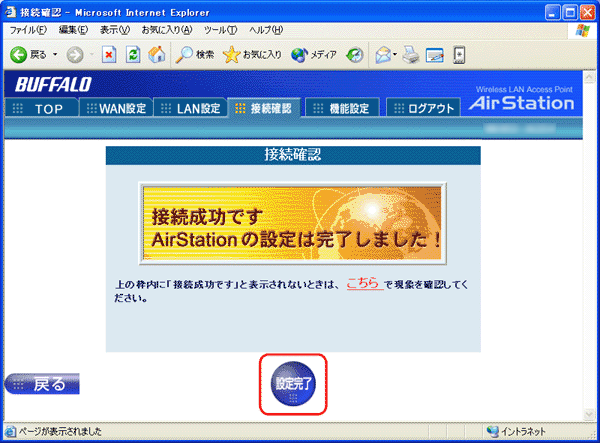
Task: Open the ファイル(F) menu
Action: 28,30
